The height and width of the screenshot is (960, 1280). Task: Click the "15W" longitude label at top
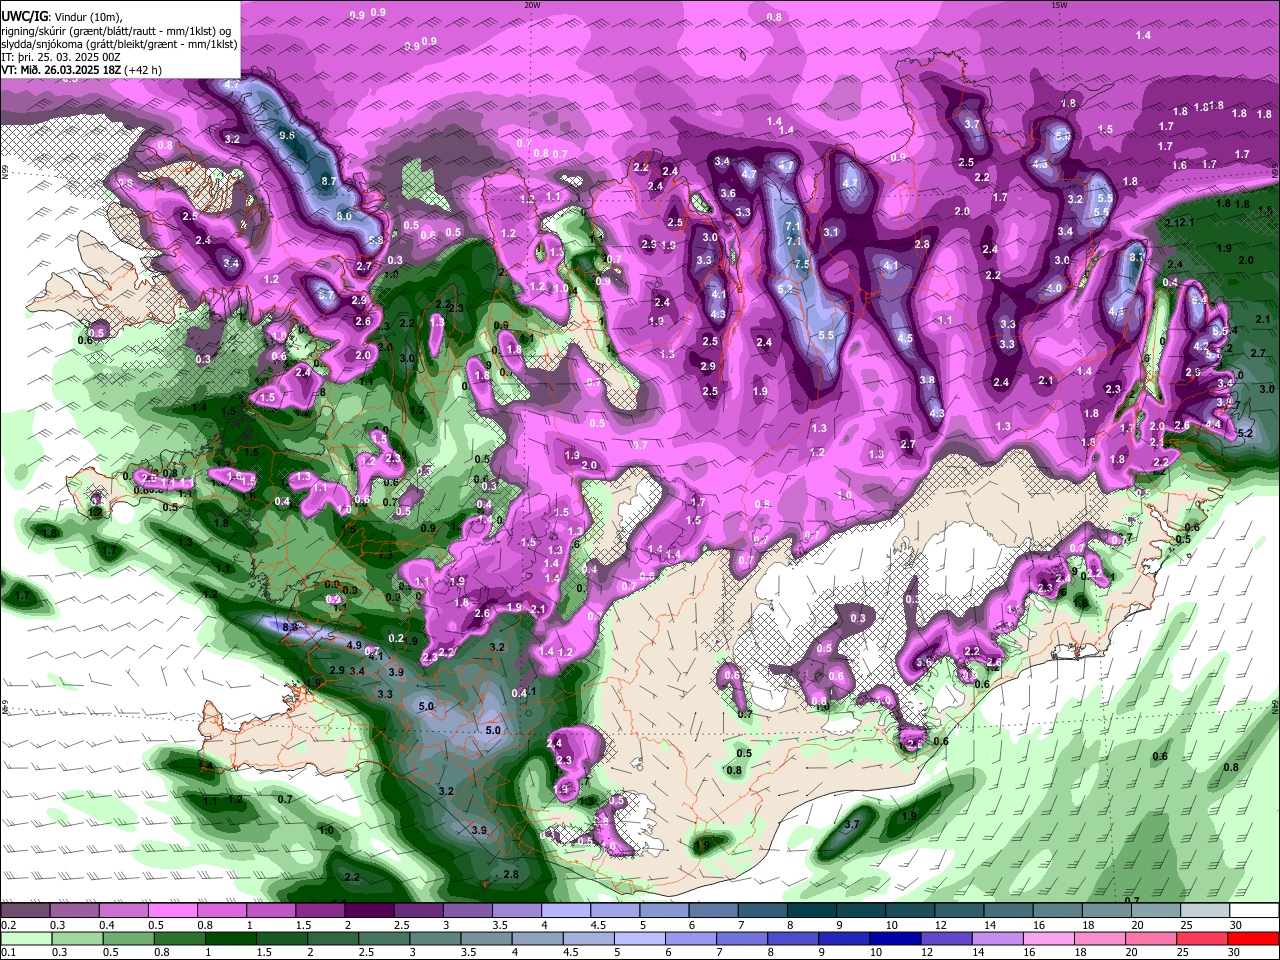click(x=1060, y=5)
